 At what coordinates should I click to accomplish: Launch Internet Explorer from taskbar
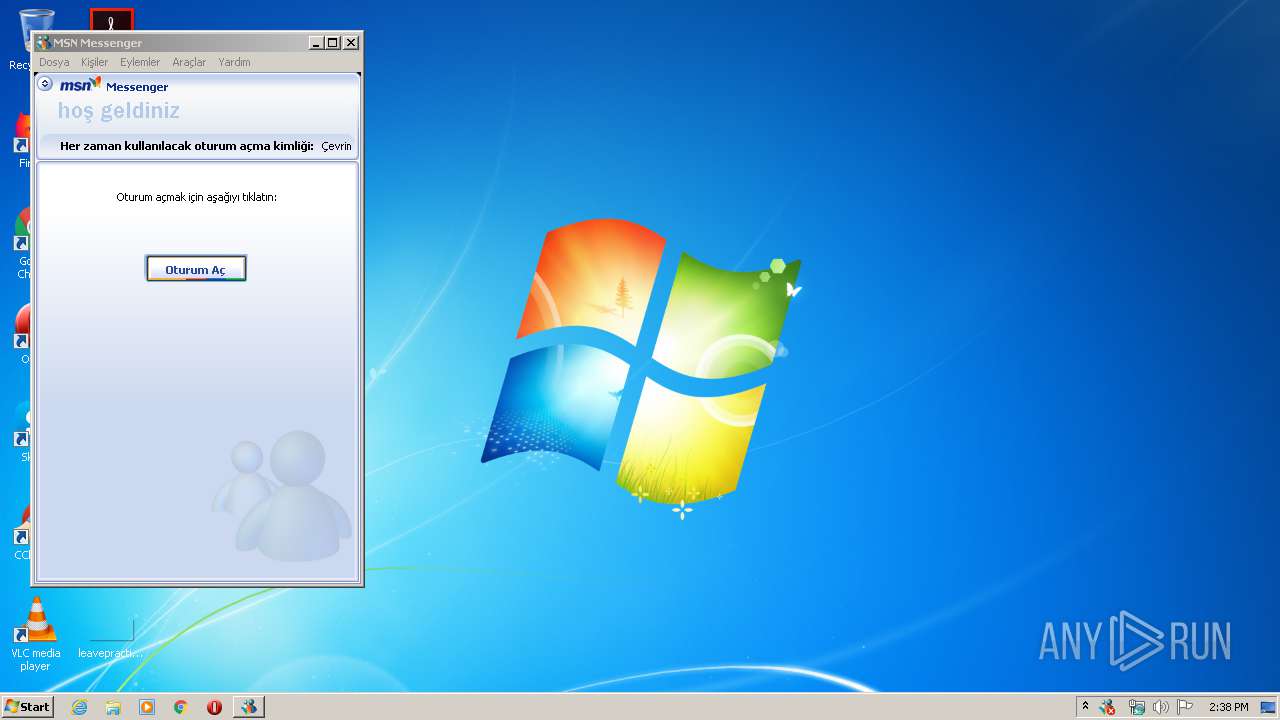pos(79,707)
